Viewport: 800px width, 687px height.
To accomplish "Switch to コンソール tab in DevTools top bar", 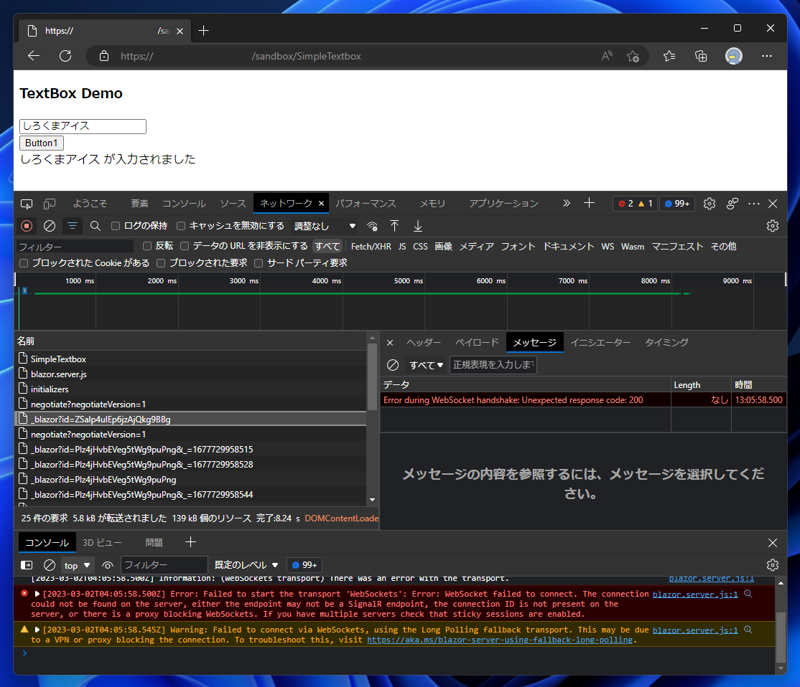I will pyautogui.click(x=184, y=203).
